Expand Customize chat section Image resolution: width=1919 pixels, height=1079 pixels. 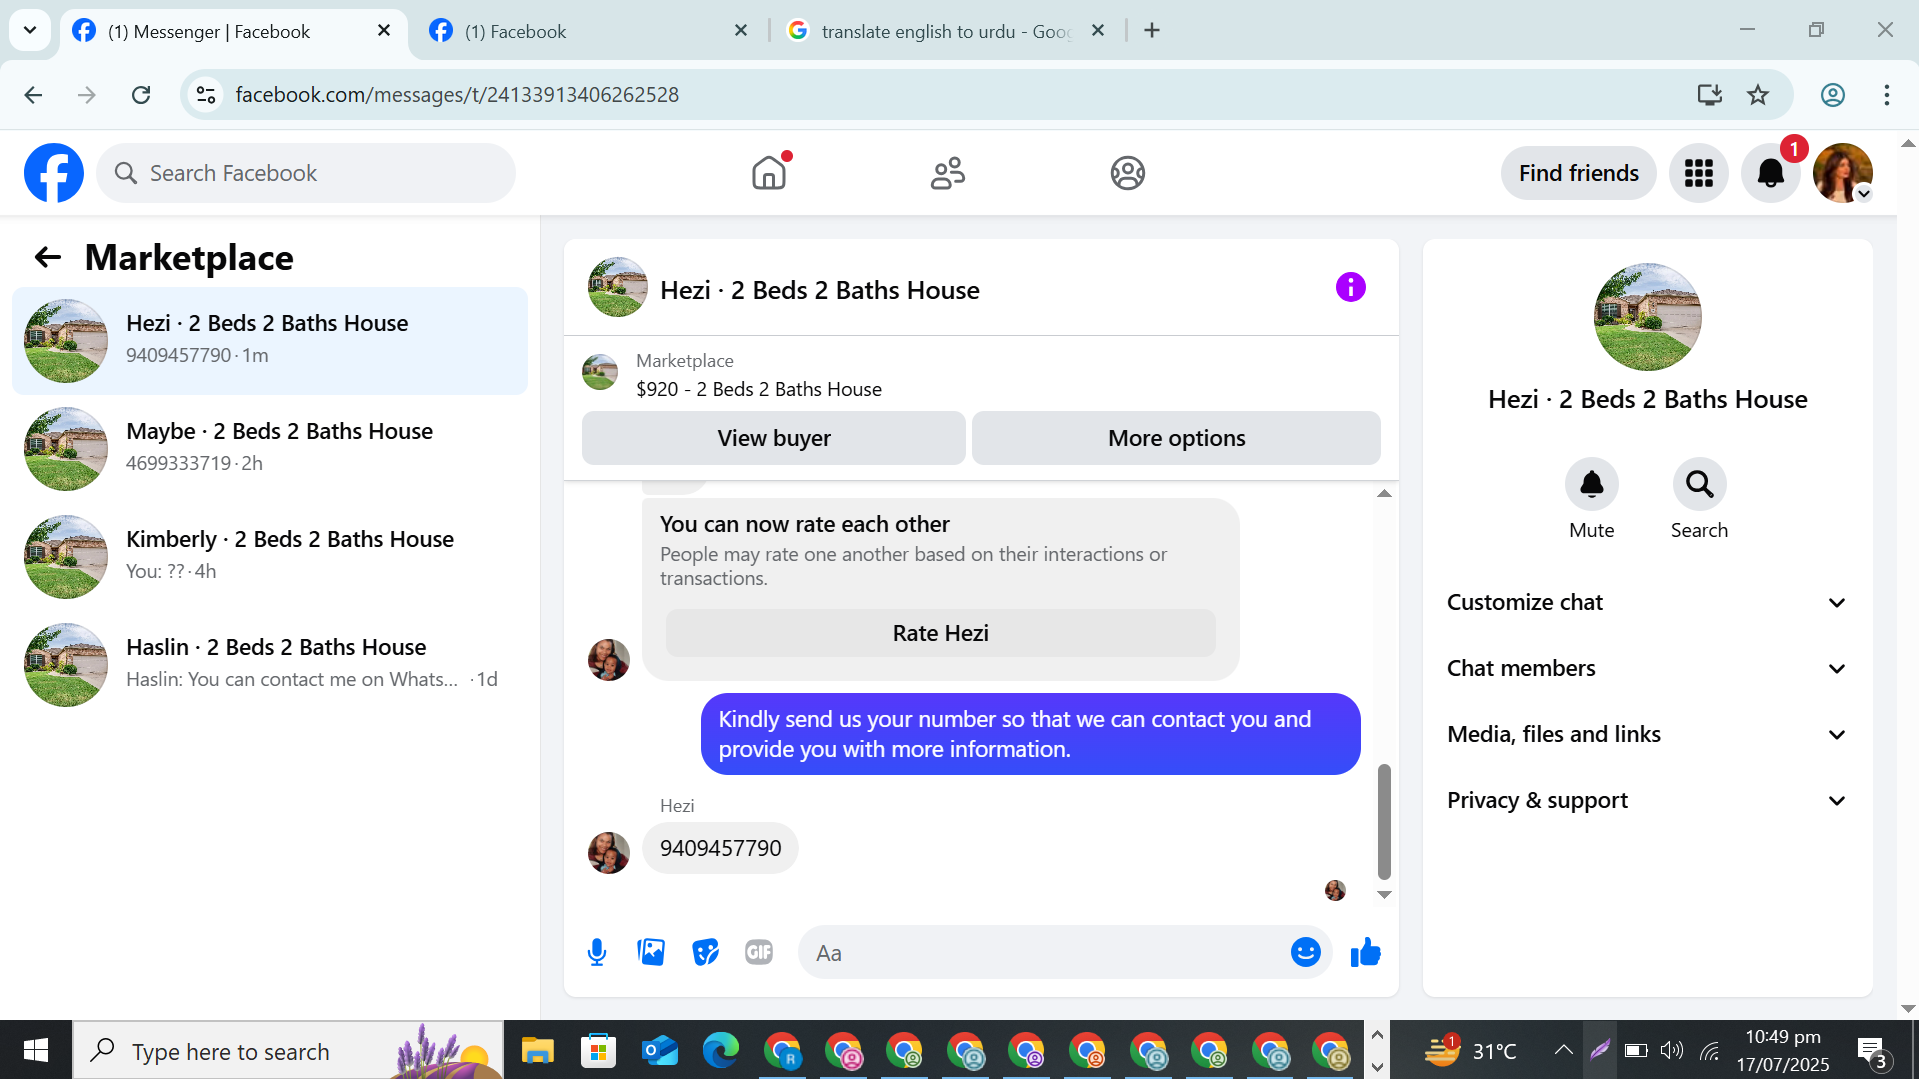pyautogui.click(x=1647, y=603)
